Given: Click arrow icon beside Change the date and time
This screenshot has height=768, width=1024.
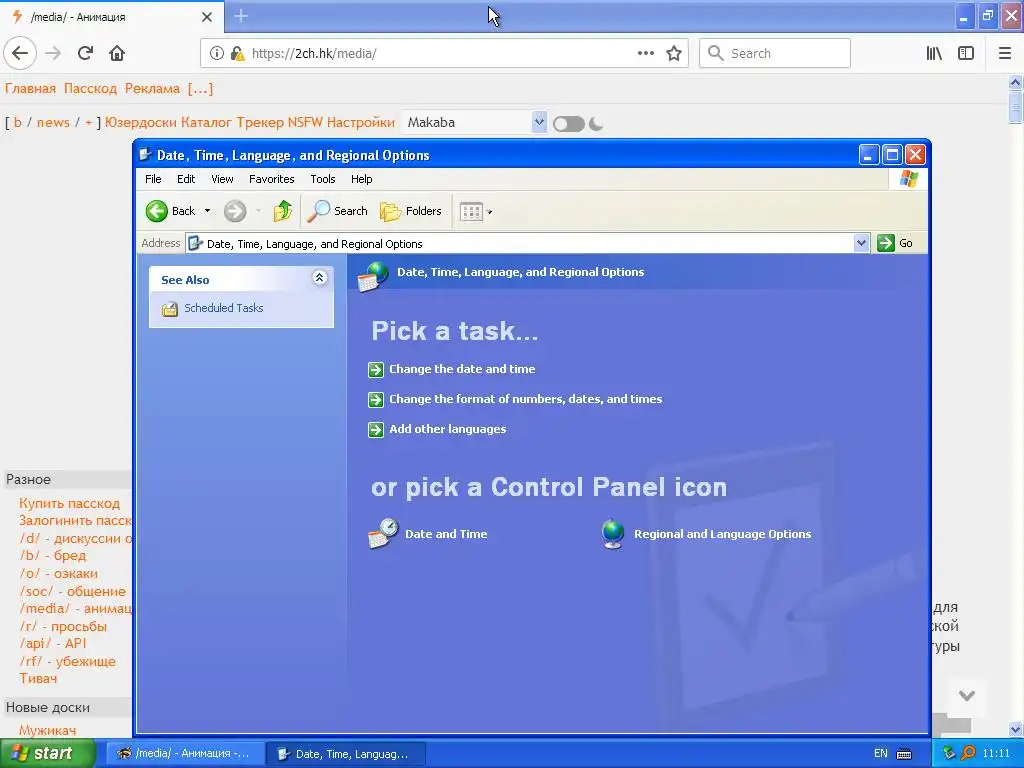Looking at the screenshot, I should (376, 370).
